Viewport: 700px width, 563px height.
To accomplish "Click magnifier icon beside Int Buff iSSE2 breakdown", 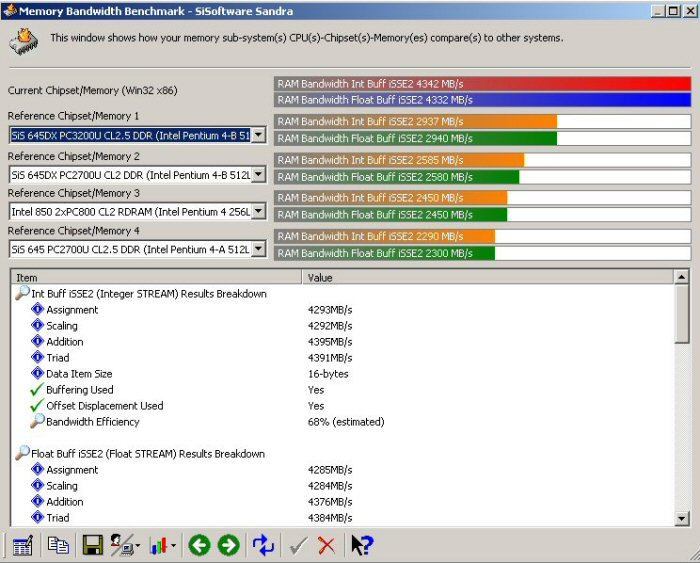I will [x=22, y=293].
